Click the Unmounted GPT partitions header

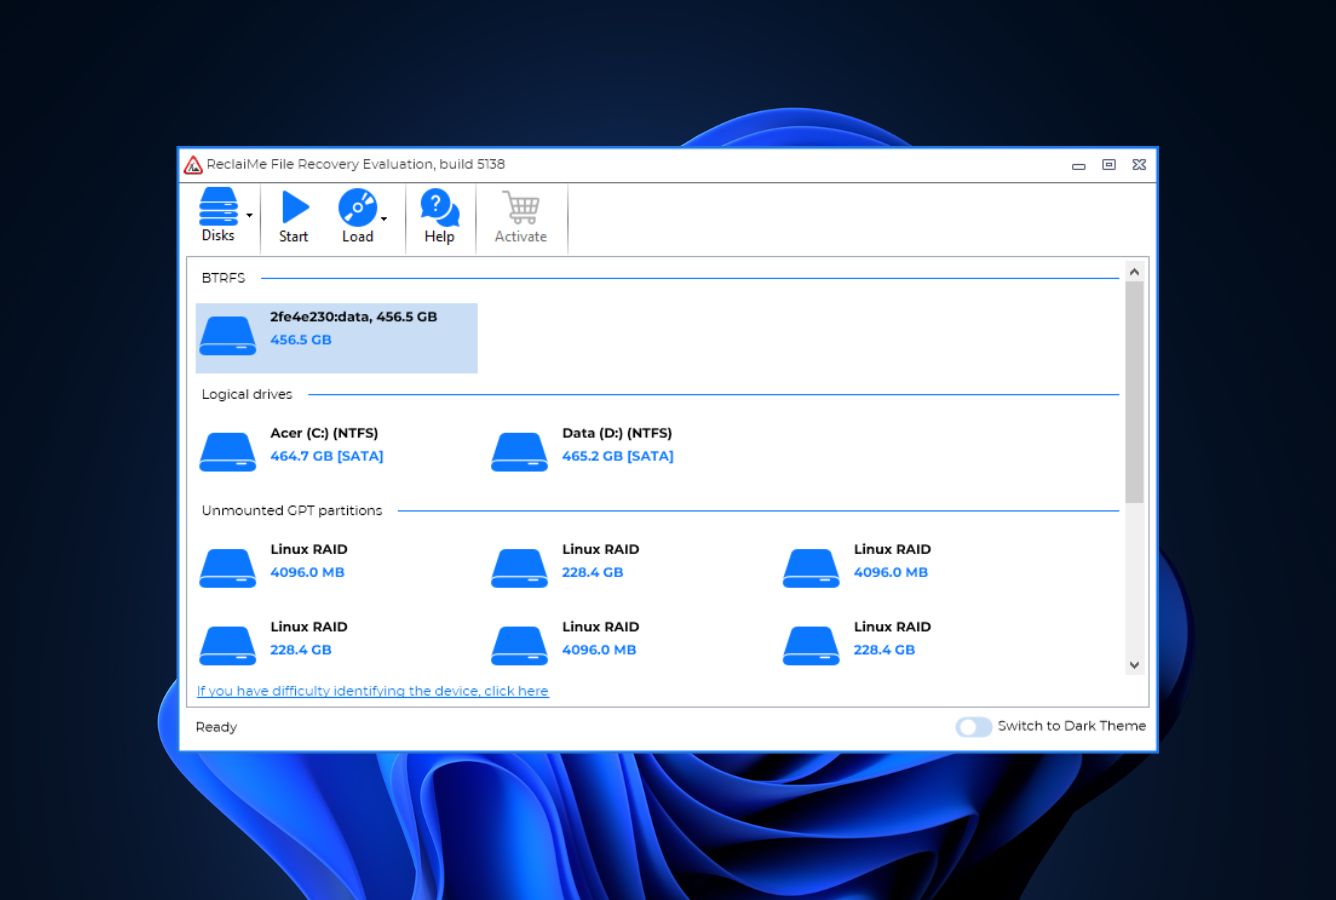click(x=292, y=510)
